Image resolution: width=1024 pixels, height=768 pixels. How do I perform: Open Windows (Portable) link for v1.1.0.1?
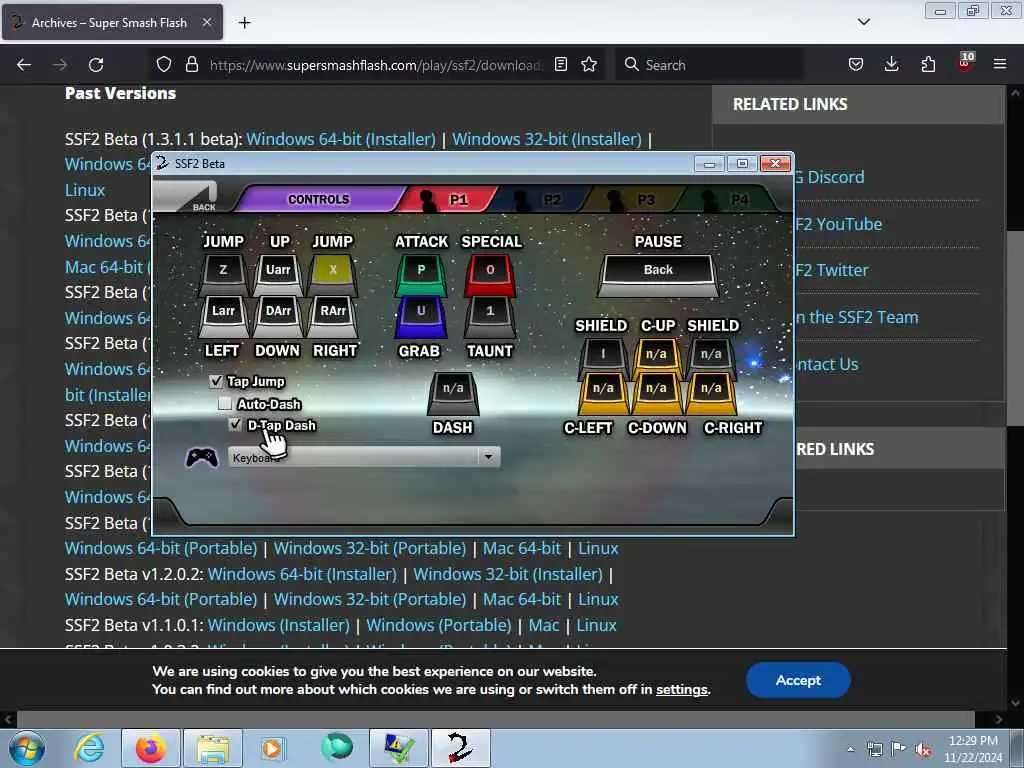(439, 626)
